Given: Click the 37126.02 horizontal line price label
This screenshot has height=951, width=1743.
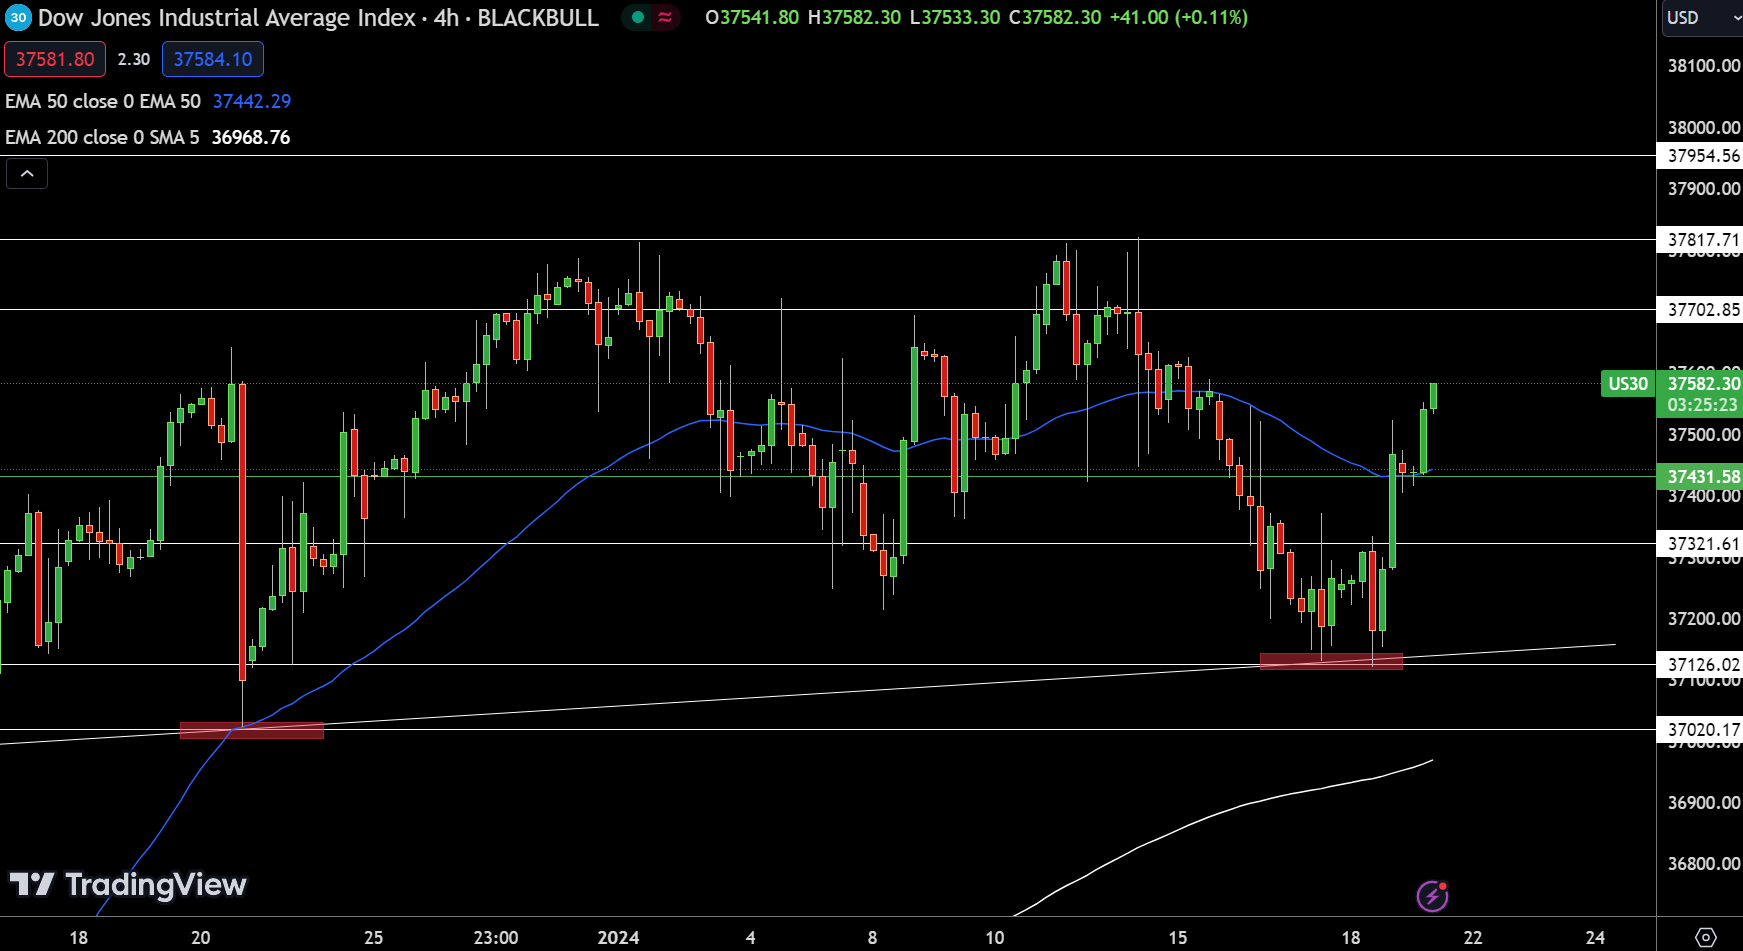Looking at the screenshot, I should 1701,665.
